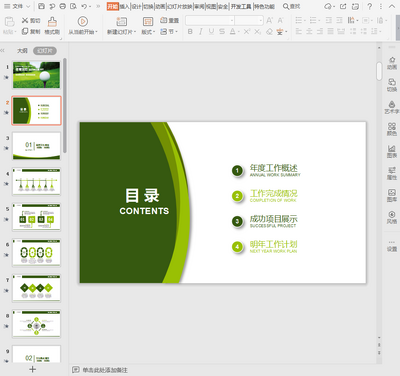Click the New Slide (新建幻灯片) icon
Viewport: 400px width, 376px height.
coord(121,22)
